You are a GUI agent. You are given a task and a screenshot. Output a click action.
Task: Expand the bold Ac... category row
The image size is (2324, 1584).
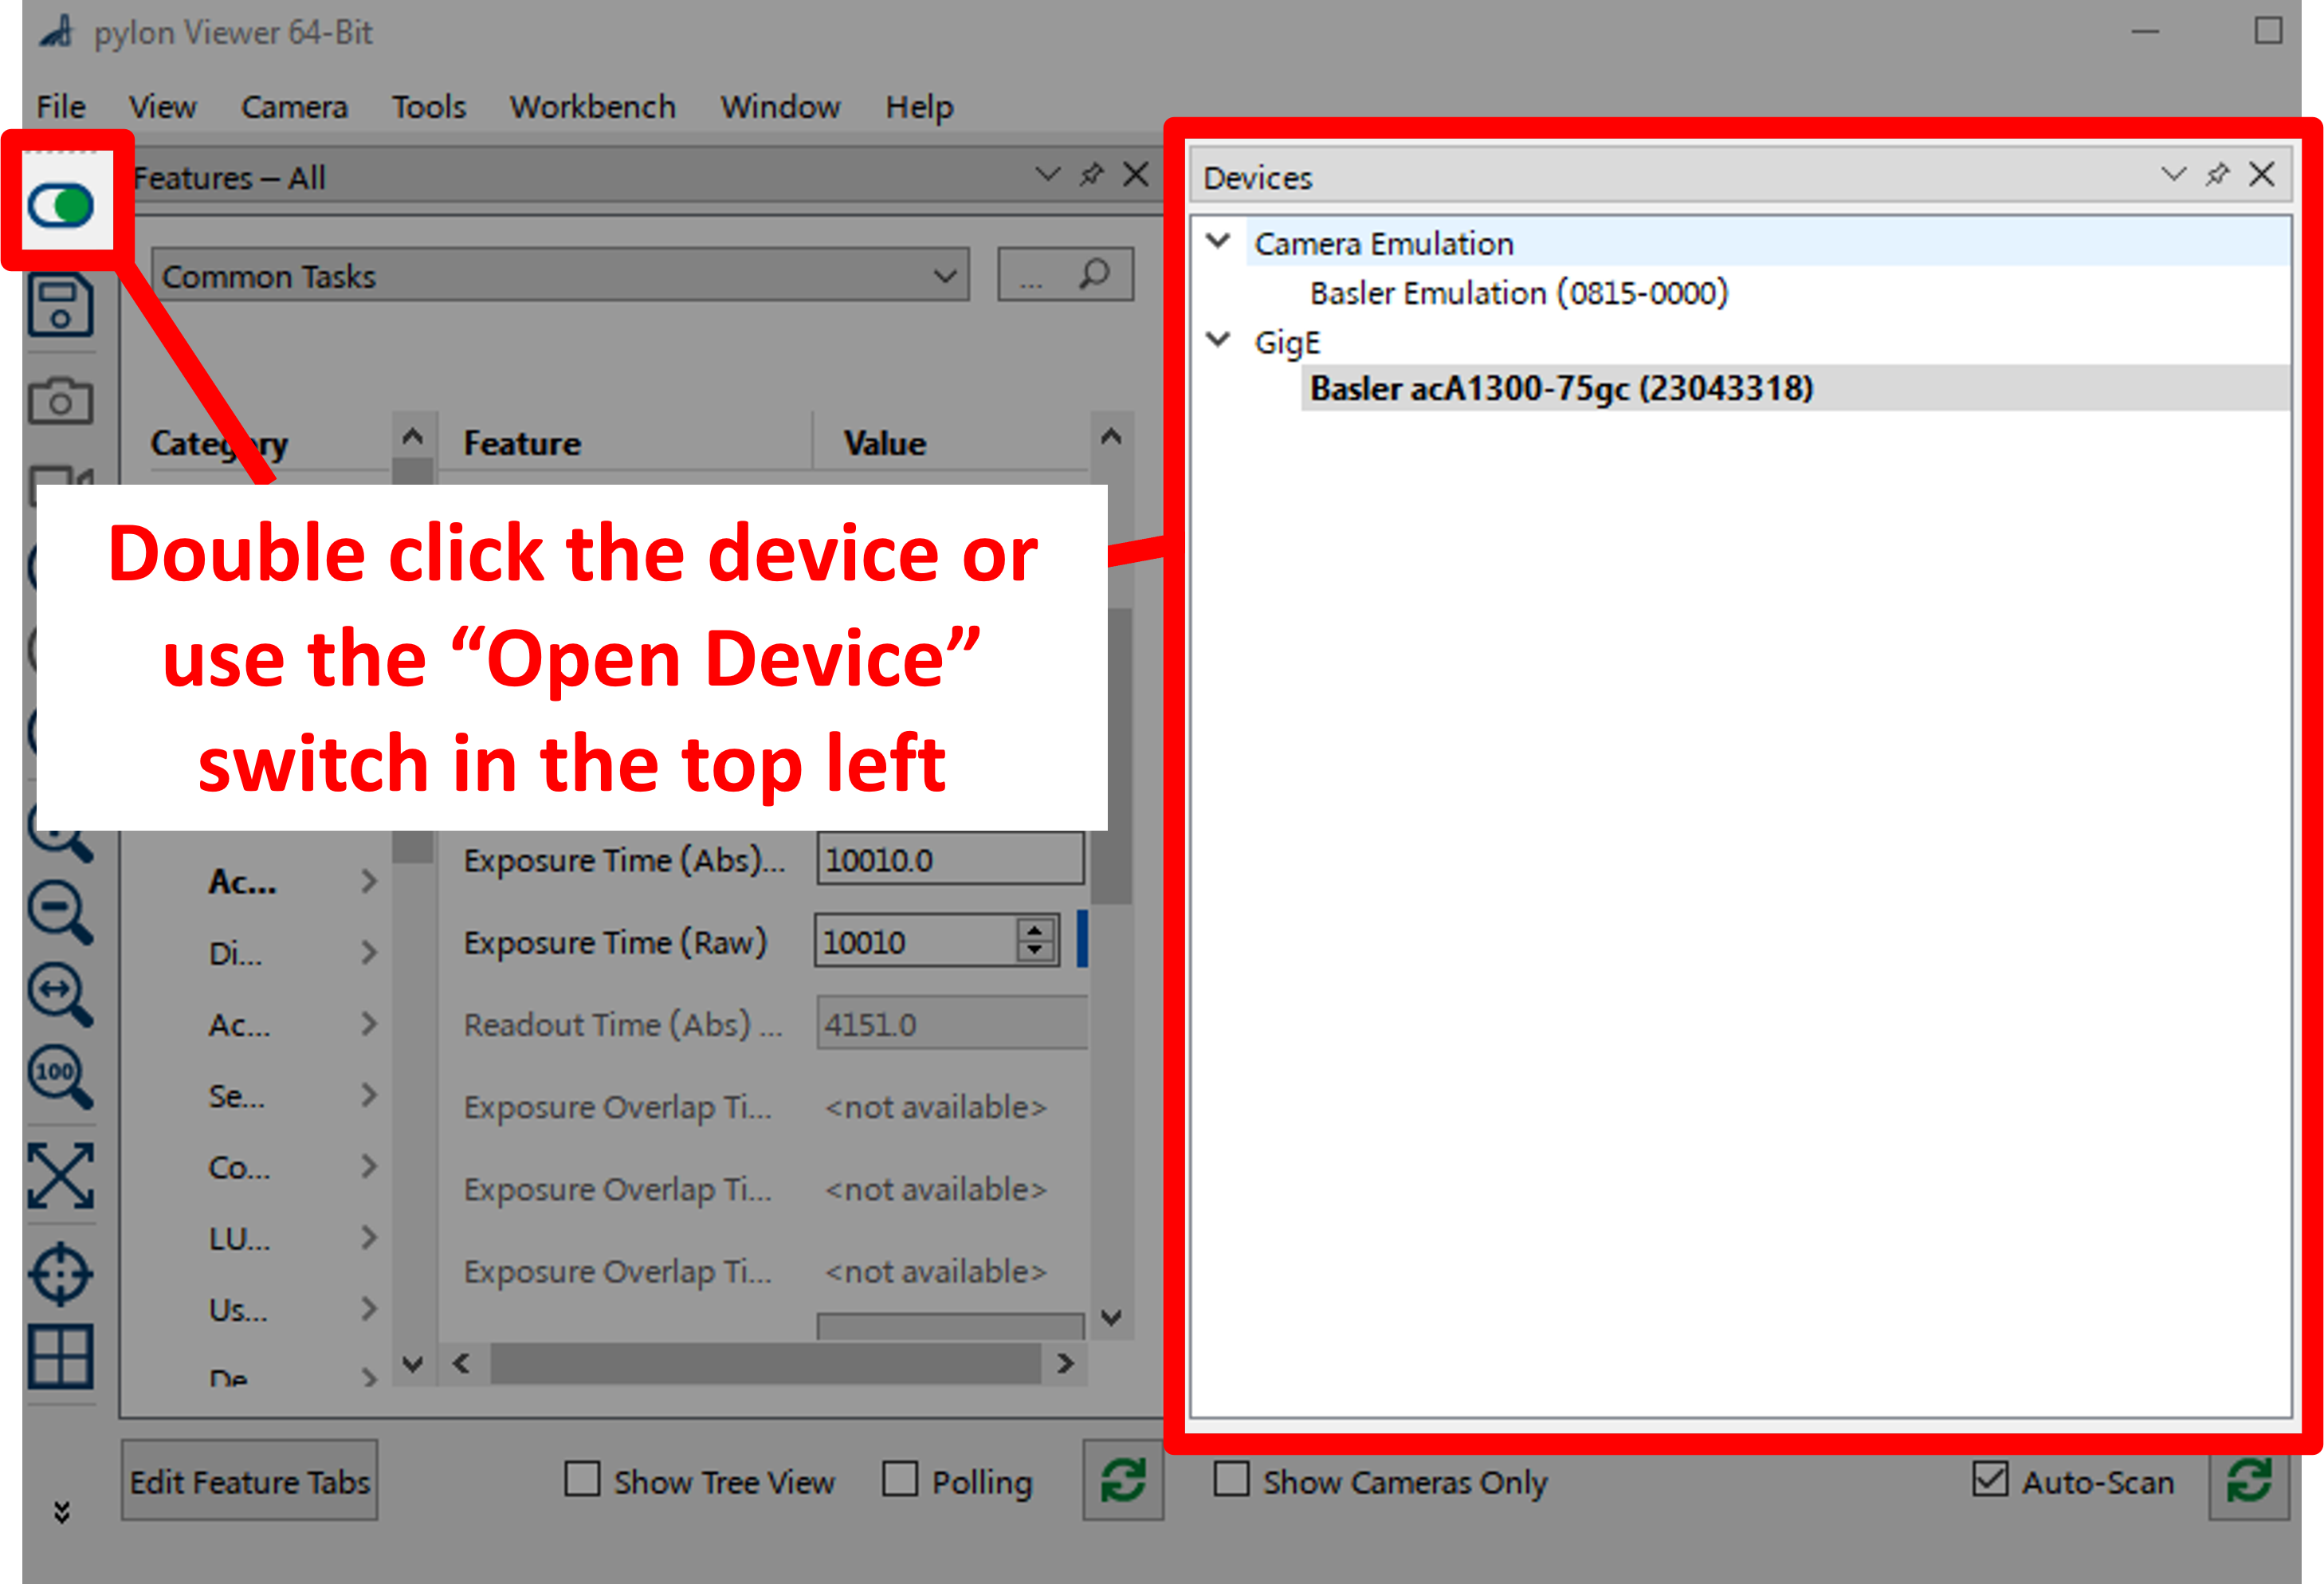coord(369,881)
